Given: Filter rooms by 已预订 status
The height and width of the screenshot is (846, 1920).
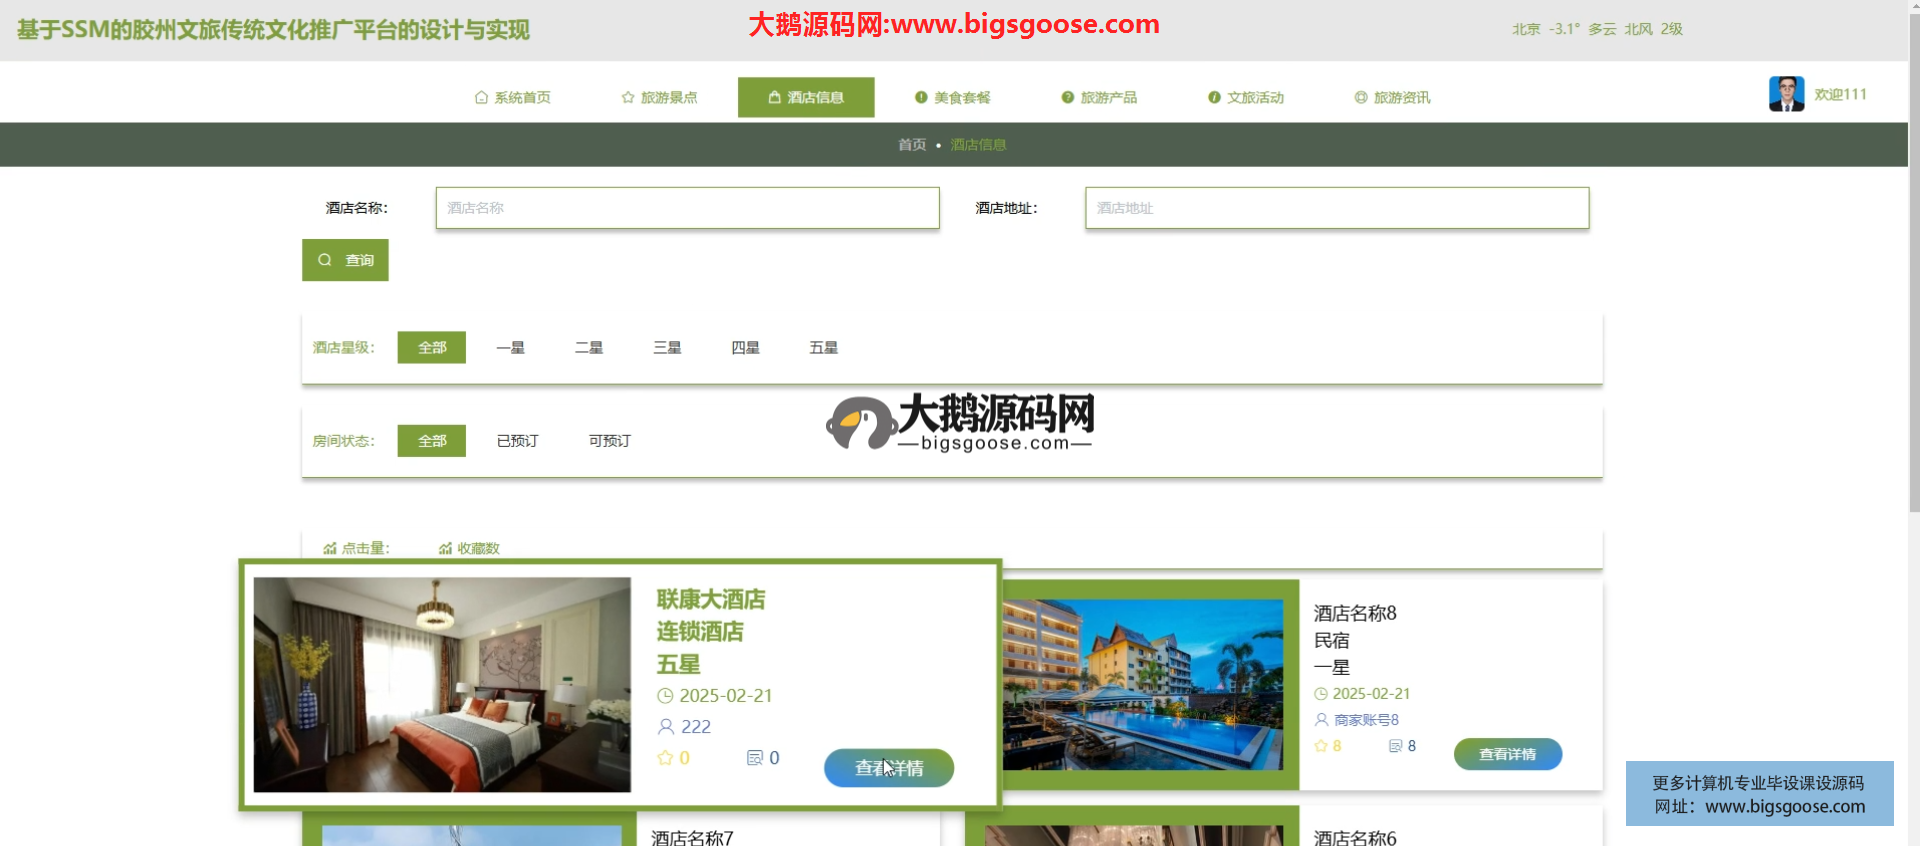Looking at the screenshot, I should coord(517,441).
